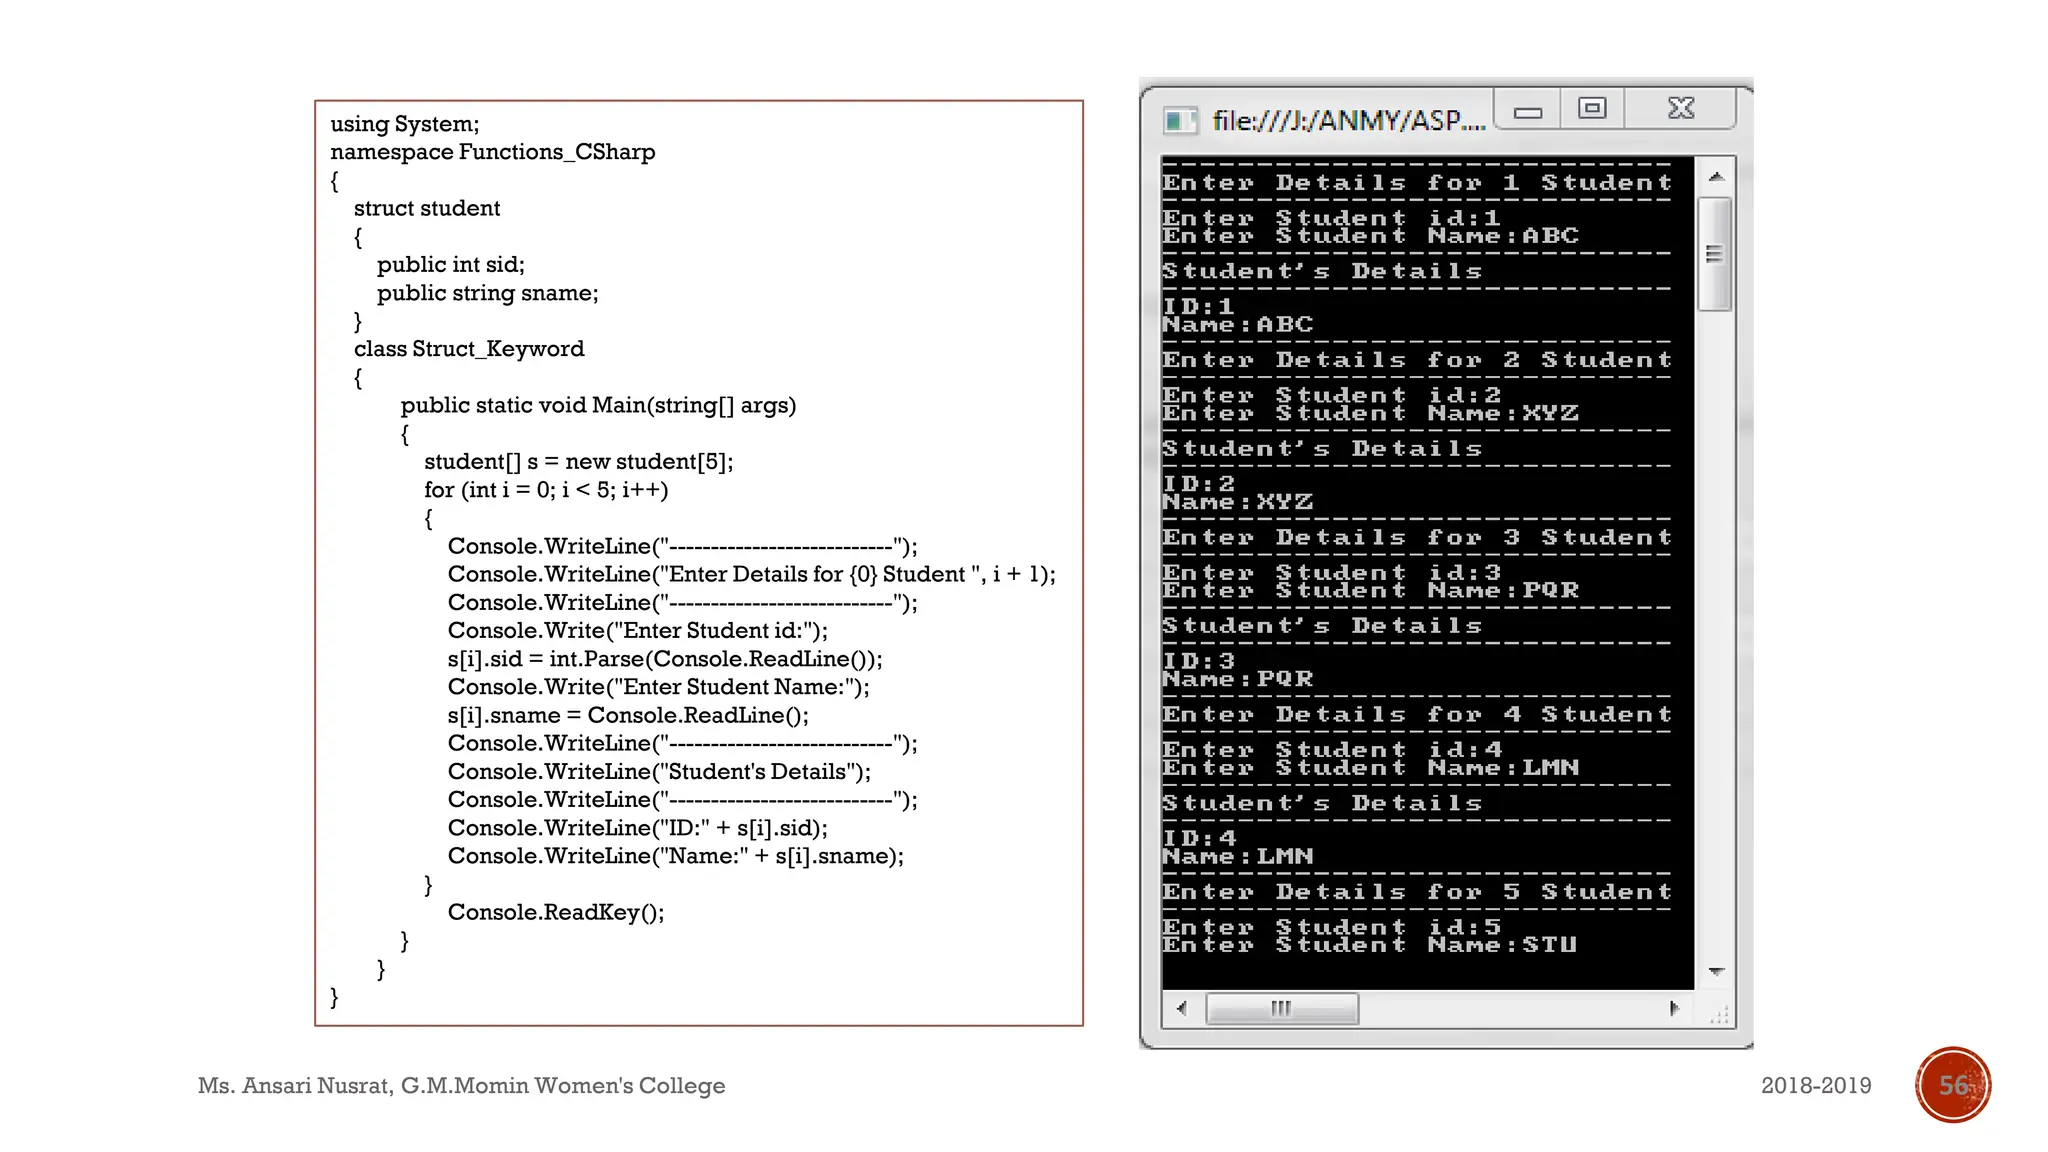Click console line 'Enter Details for 4 Student'
This screenshot has height=1152, width=2048.
(x=1417, y=715)
